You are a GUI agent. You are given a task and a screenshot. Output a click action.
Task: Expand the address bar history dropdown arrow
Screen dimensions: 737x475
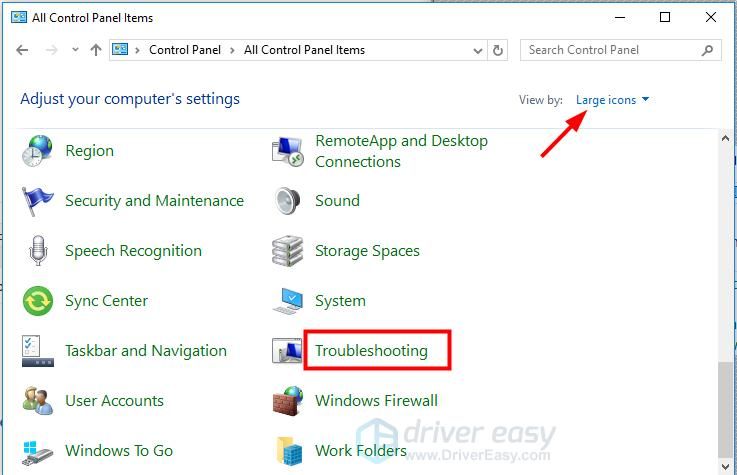pos(474,50)
